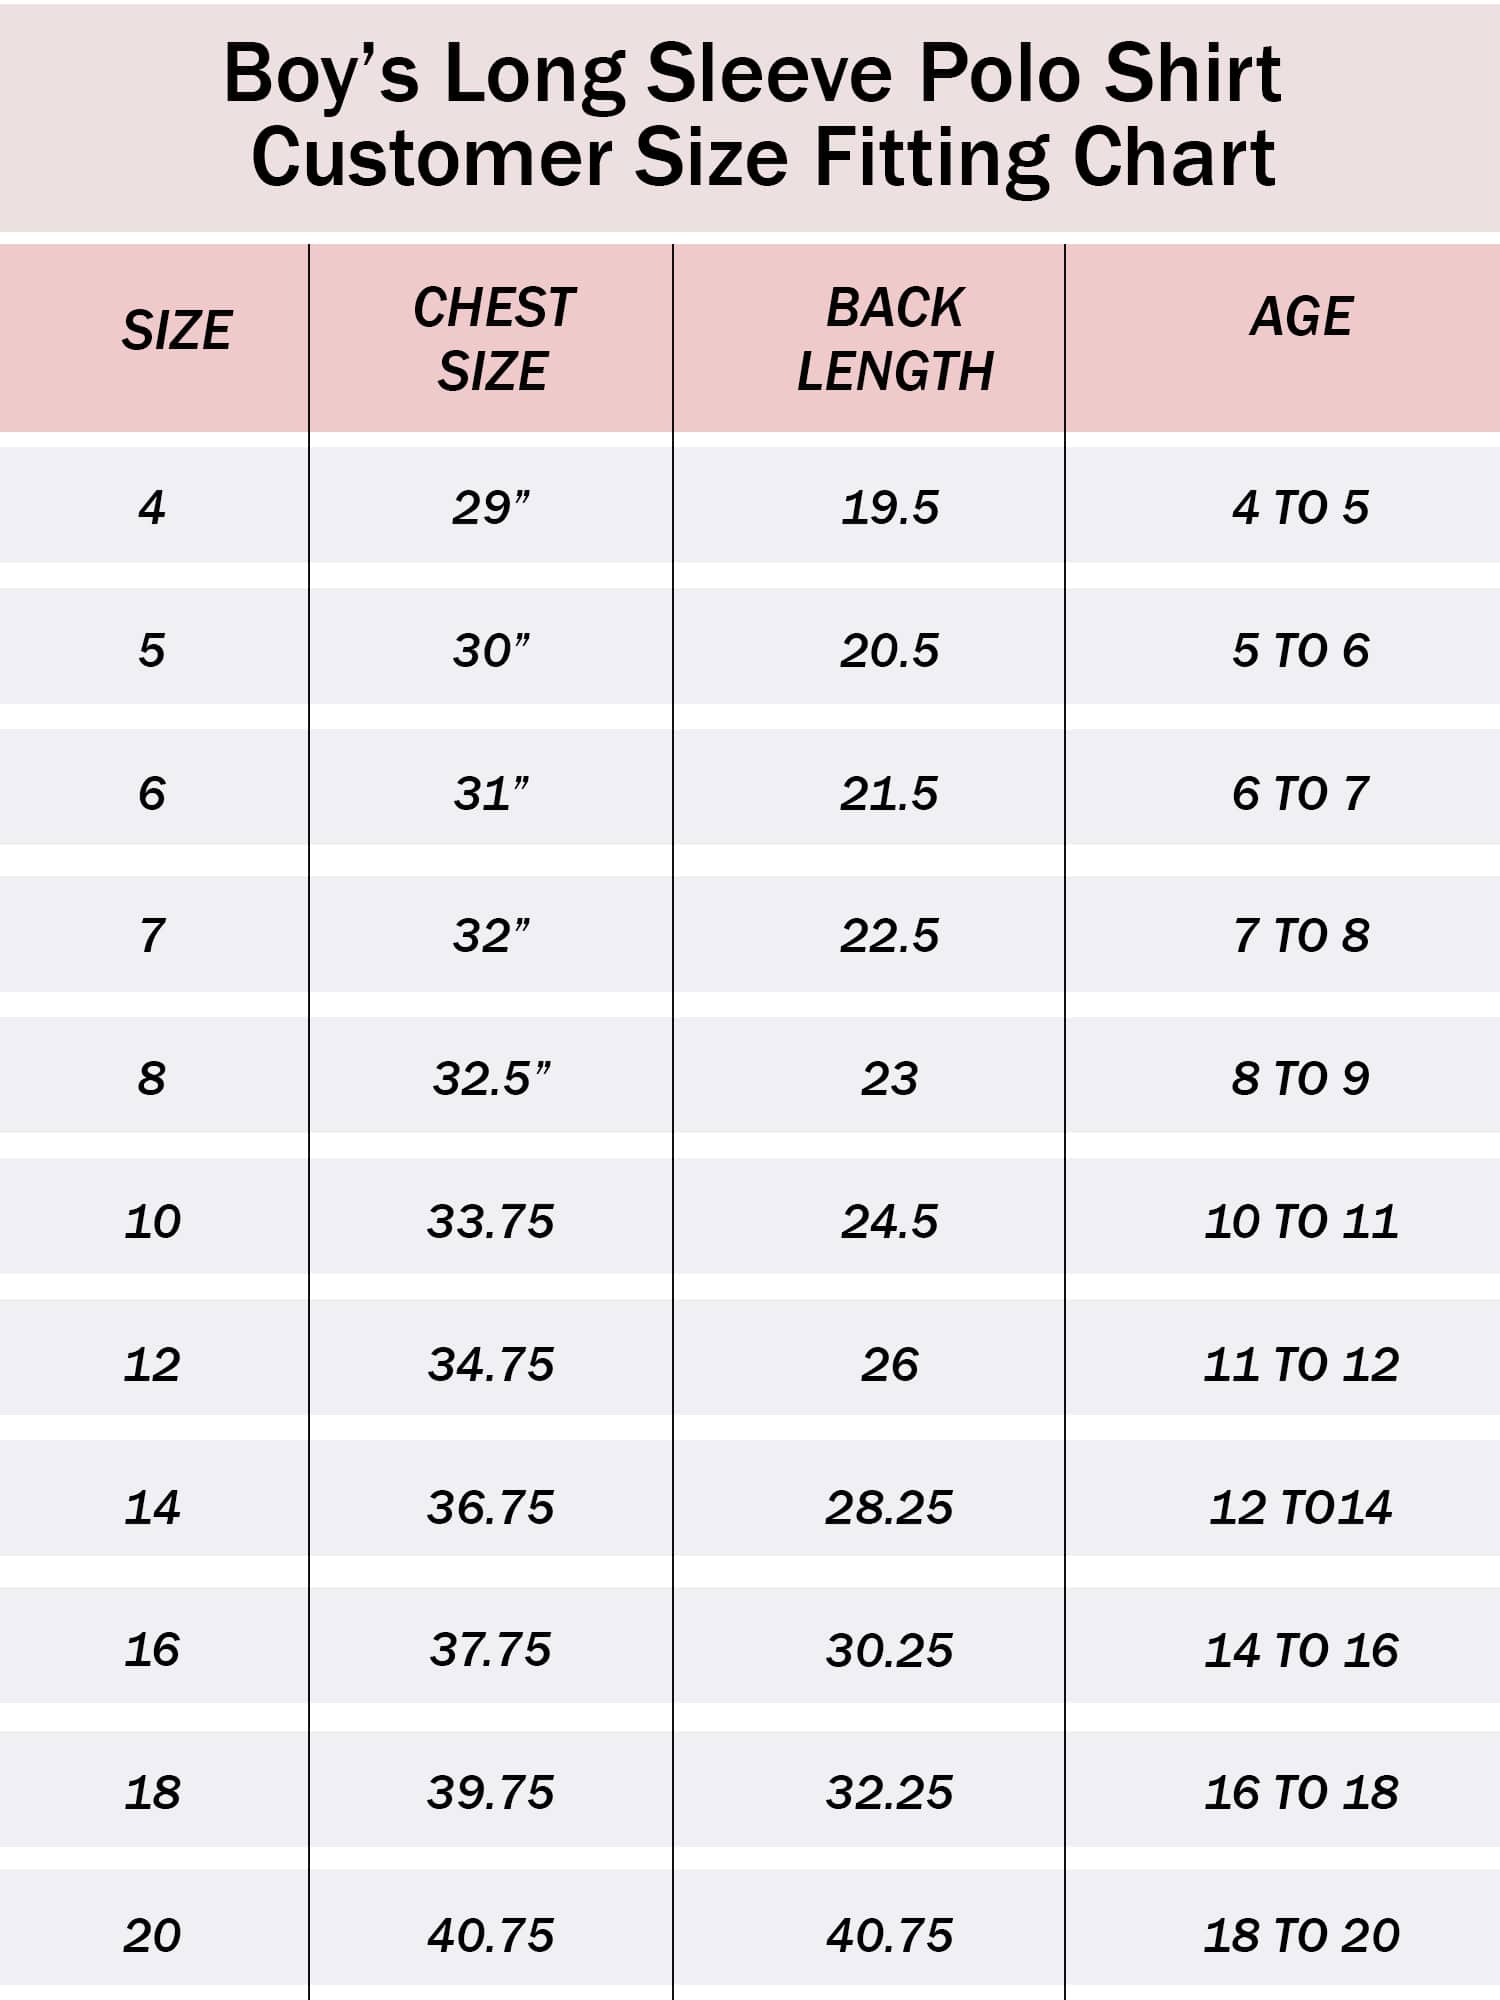
Task: Click the size 4 row label
Action: 152,507
